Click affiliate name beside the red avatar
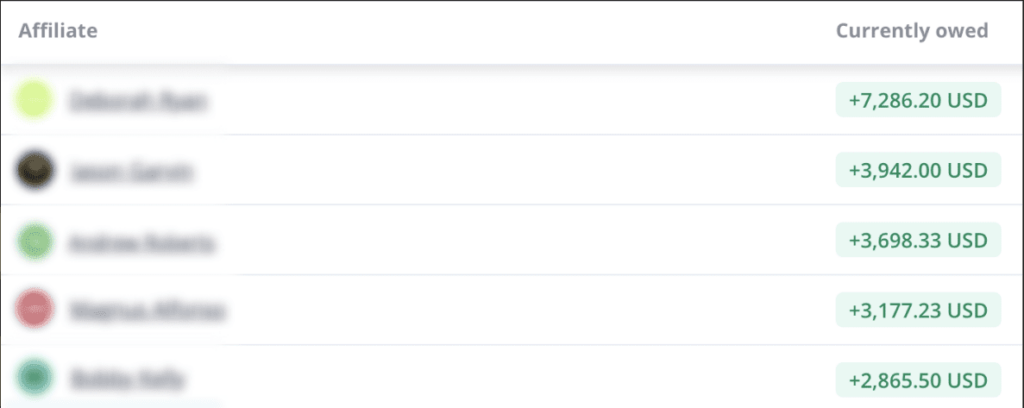The height and width of the screenshot is (408, 1024). (x=147, y=310)
